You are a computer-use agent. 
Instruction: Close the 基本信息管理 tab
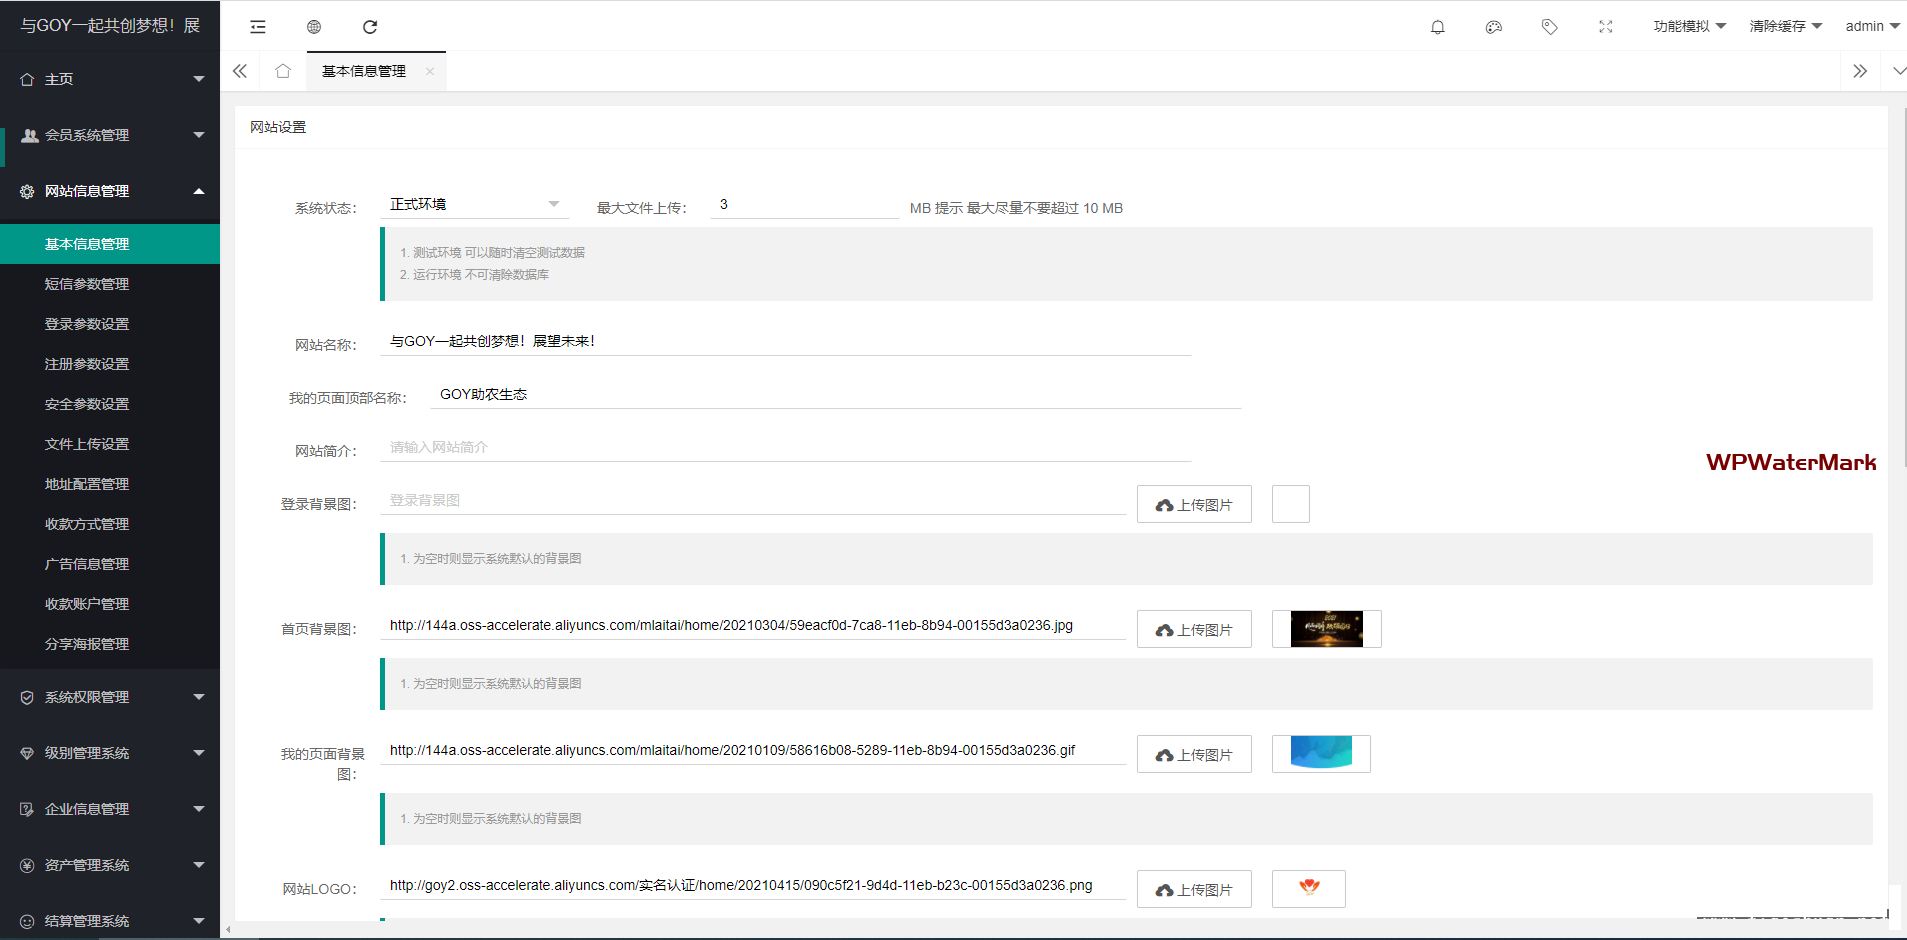[430, 71]
